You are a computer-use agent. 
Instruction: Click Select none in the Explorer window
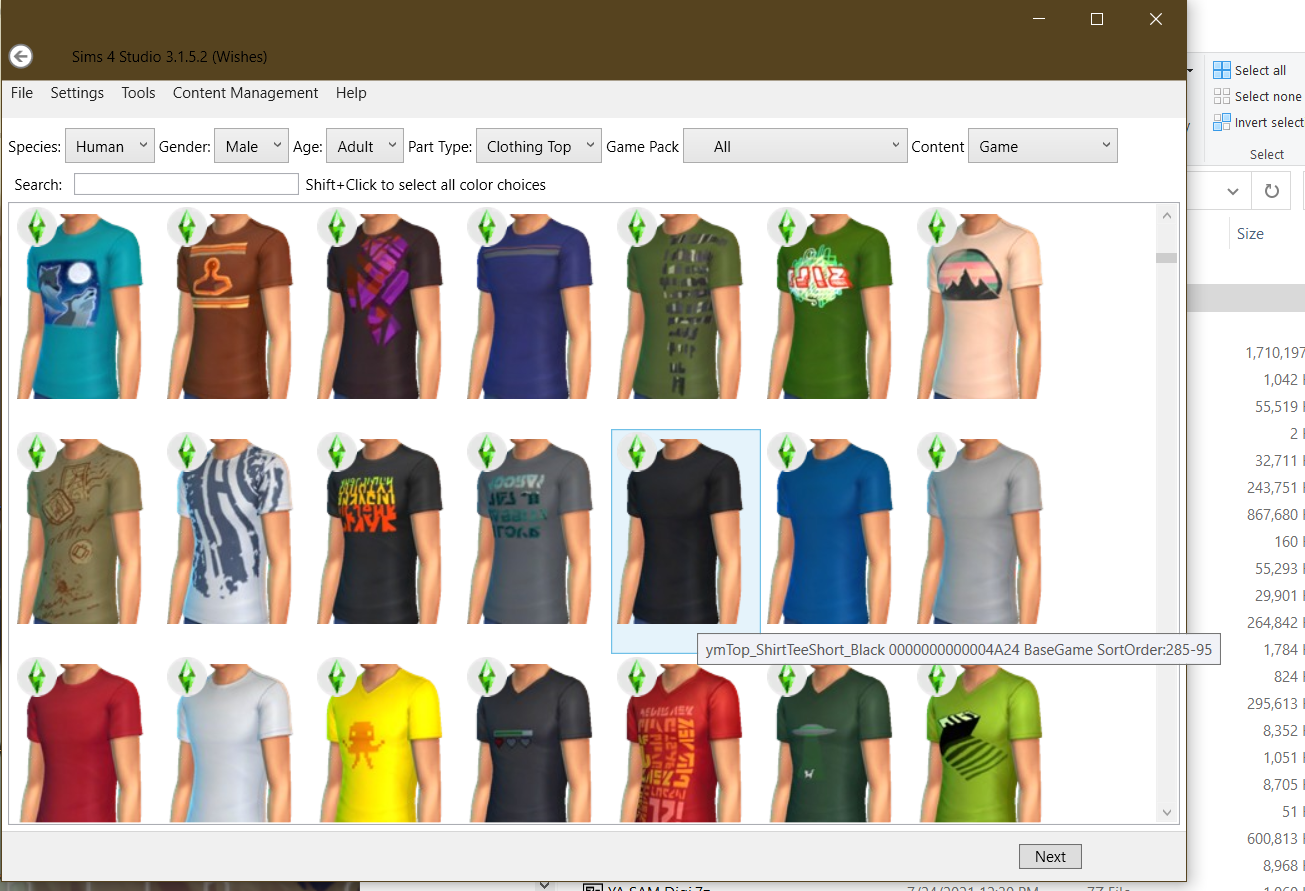(1257, 96)
